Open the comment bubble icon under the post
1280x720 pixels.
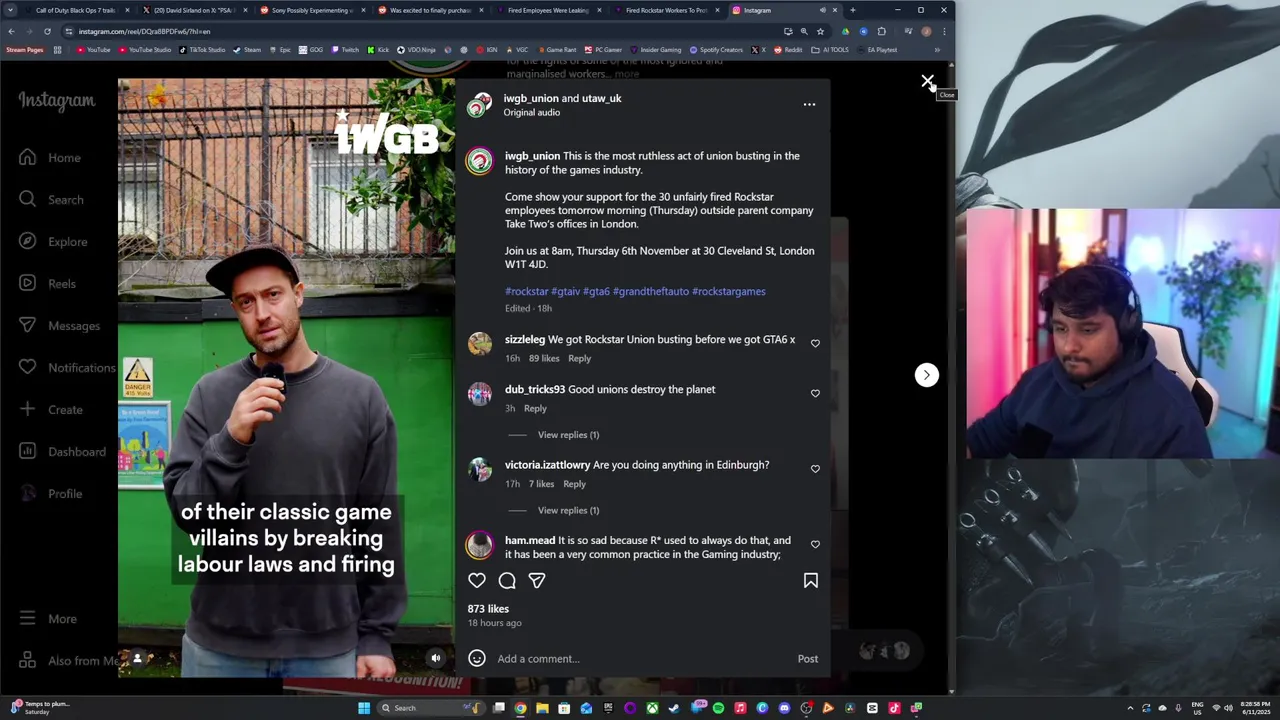tap(507, 580)
